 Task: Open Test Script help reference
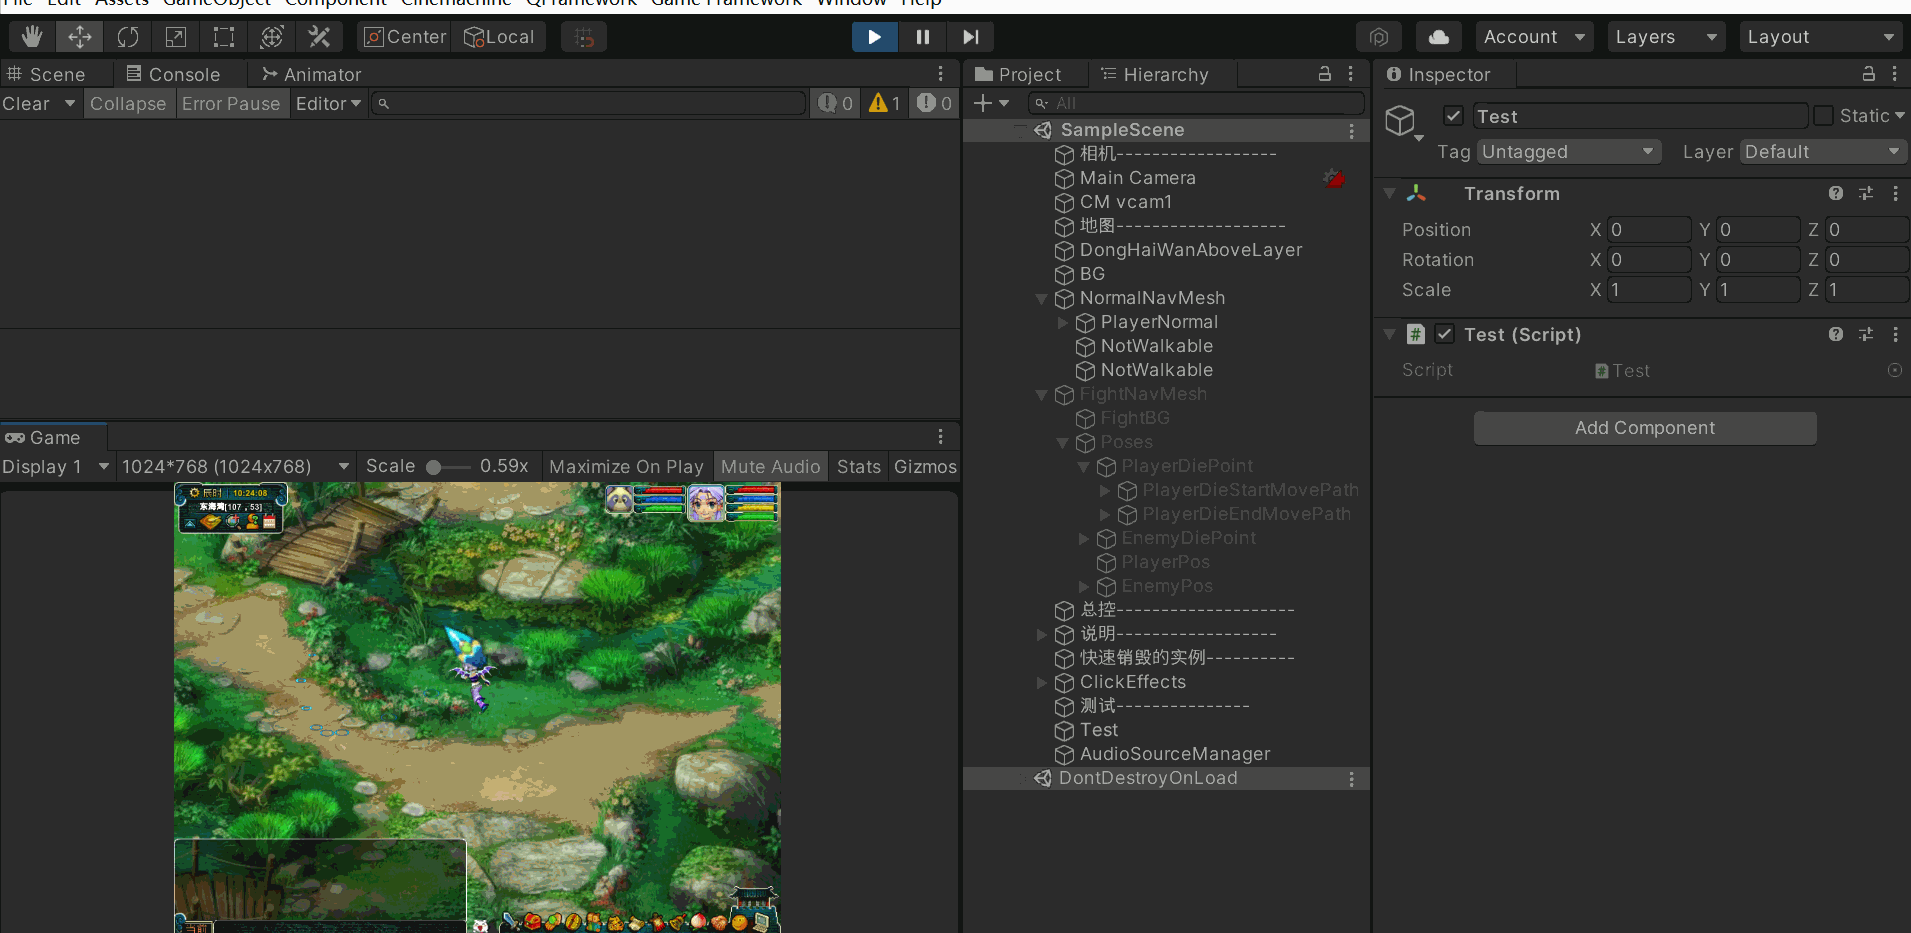pyautogui.click(x=1836, y=335)
